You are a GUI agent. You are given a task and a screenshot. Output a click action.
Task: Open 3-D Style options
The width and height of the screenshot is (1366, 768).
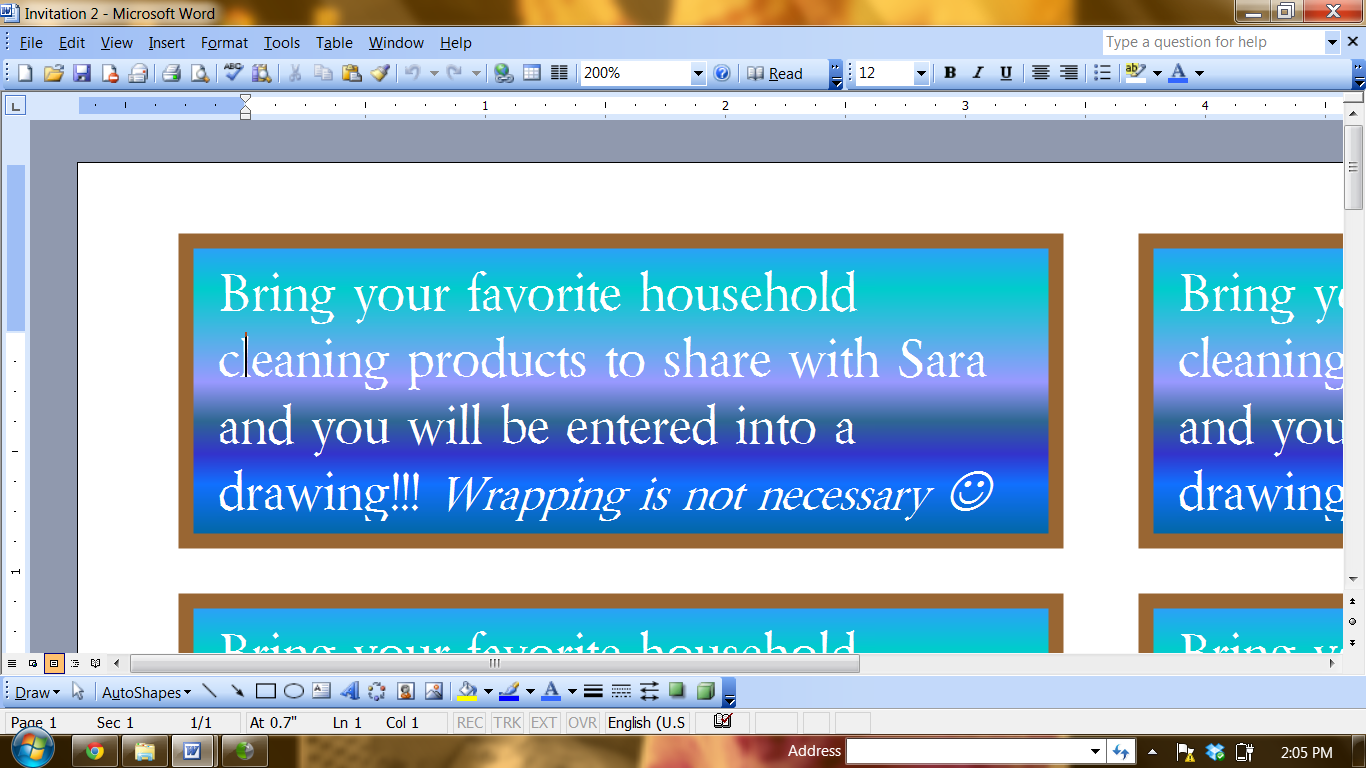coord(706,691)
